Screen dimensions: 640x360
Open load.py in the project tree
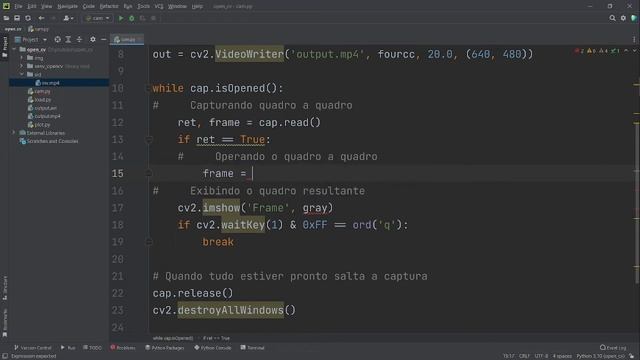[x=42, y=100]
